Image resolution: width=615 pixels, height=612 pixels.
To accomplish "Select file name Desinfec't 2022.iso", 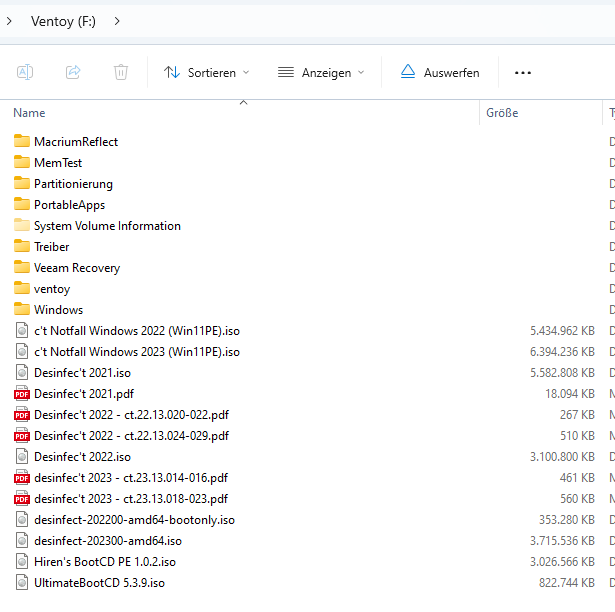I will pos(82,457).
